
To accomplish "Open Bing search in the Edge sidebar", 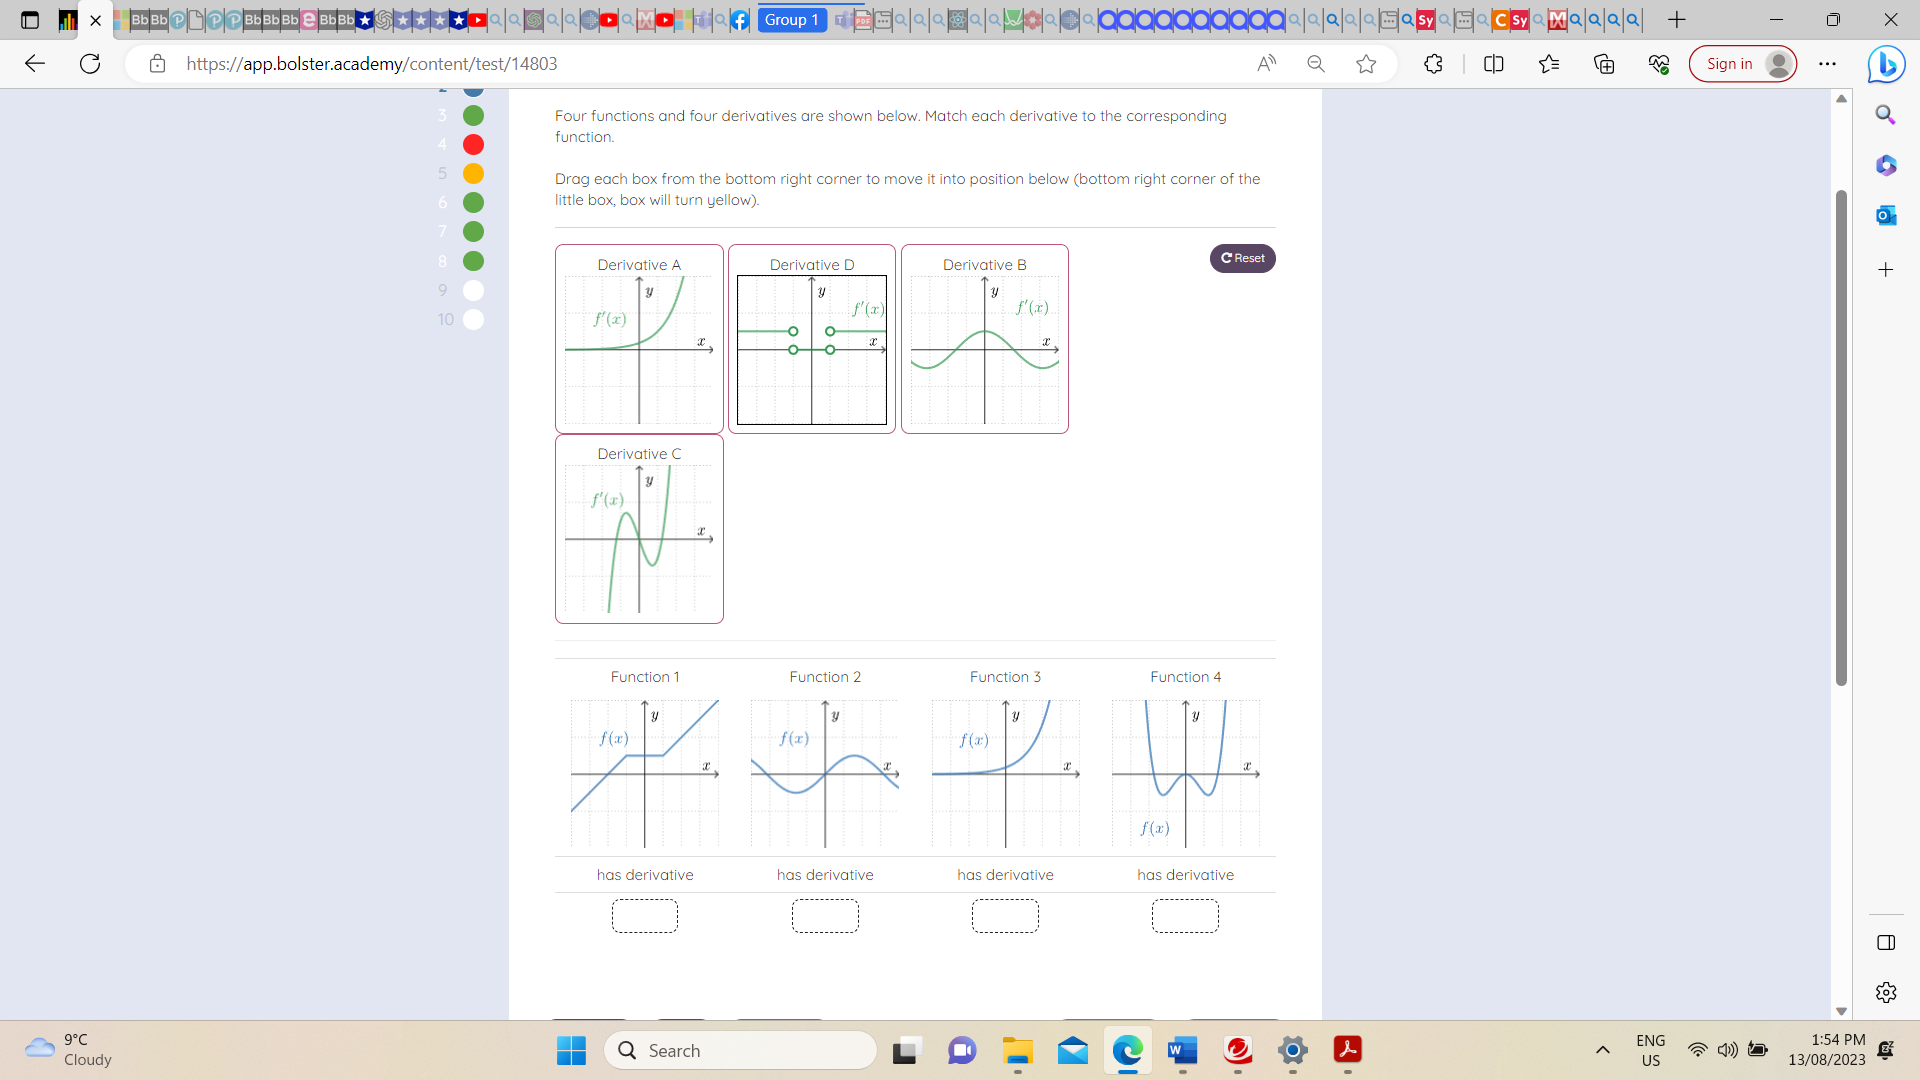I will point(1886,114).
